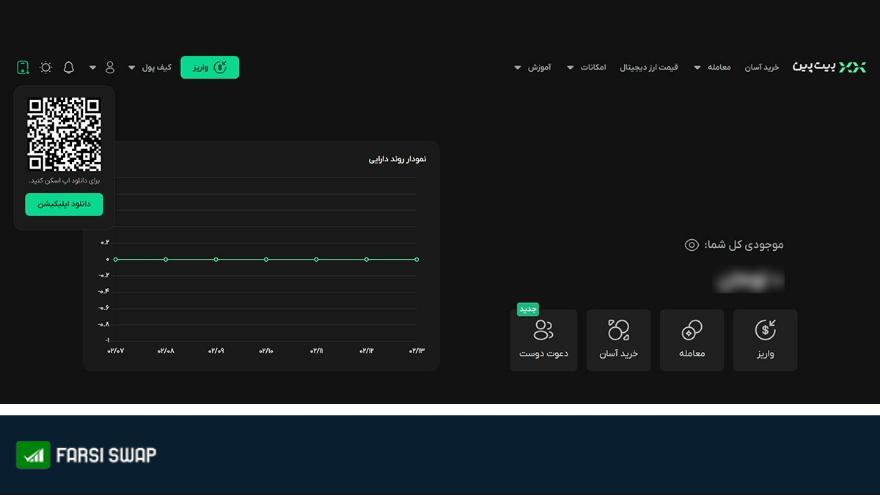Click the user profile icon

pyautogui.click(x=110, y=67)
